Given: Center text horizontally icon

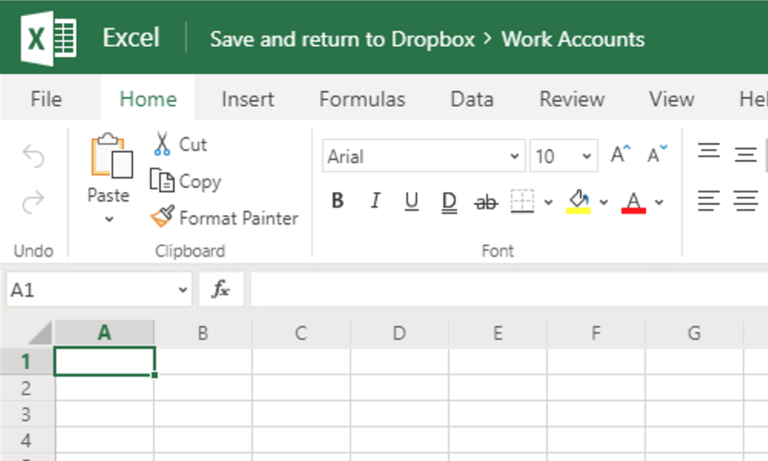Looking at the screenshot, I should pos(745,201).
